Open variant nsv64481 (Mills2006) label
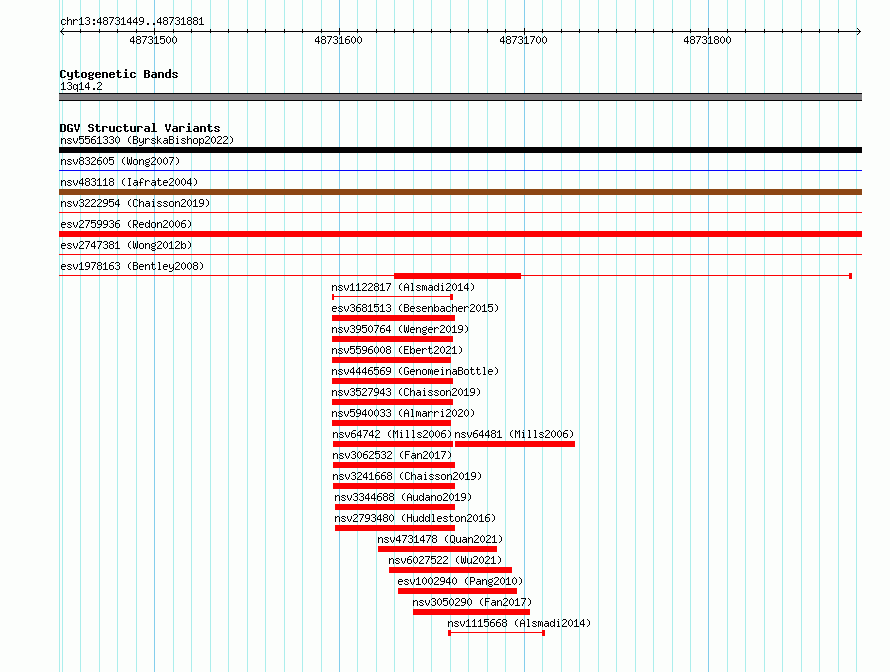Viewport: 890px width, 672px height. [x=514, y=434]
